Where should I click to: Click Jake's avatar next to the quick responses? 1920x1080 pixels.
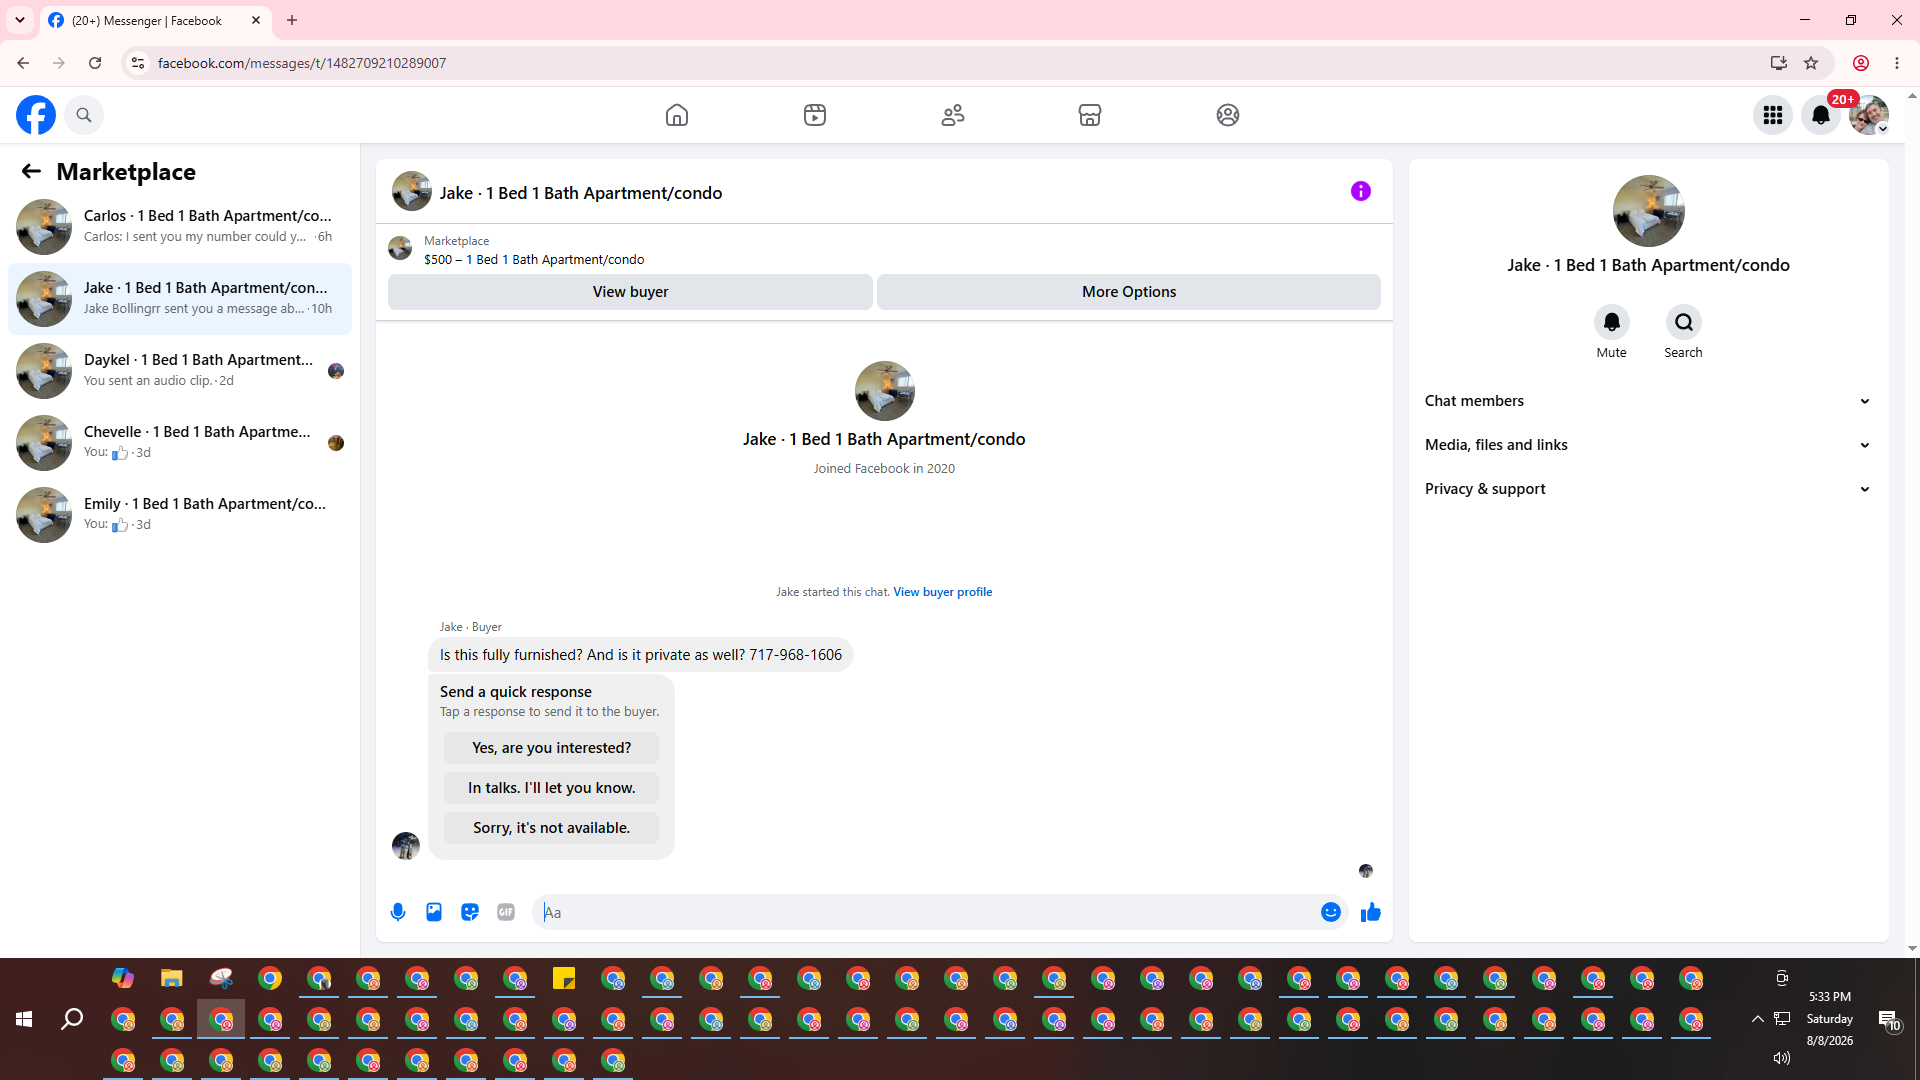pyautogui.click(x=406, y=846)
